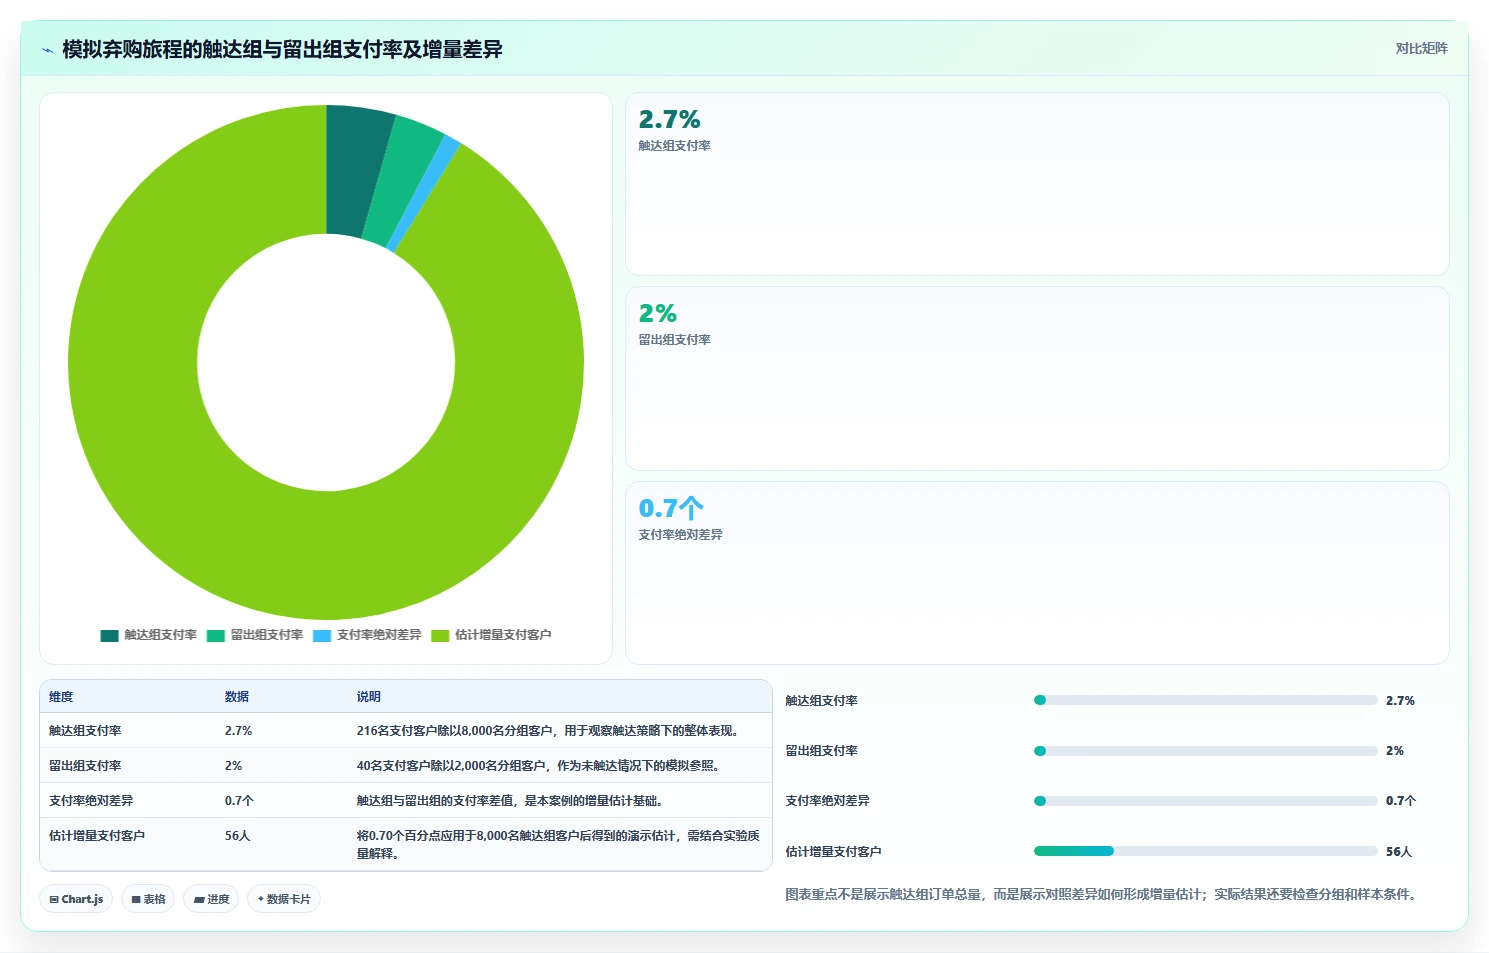This screenshot has height=953, width=1489.
Task: Click the 支付率绝对差异 progress bar
Action: click(x=1205, y=801)
